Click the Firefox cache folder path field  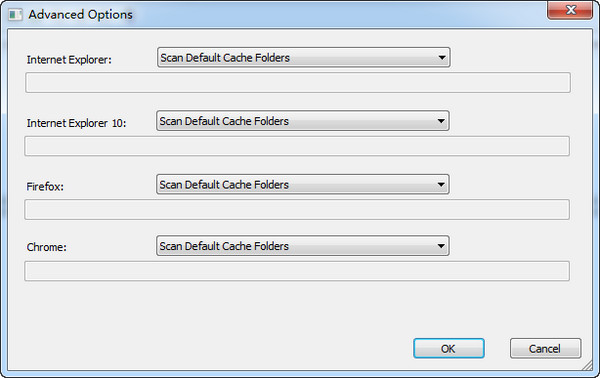pyautogui.click(x=297, y=210)
